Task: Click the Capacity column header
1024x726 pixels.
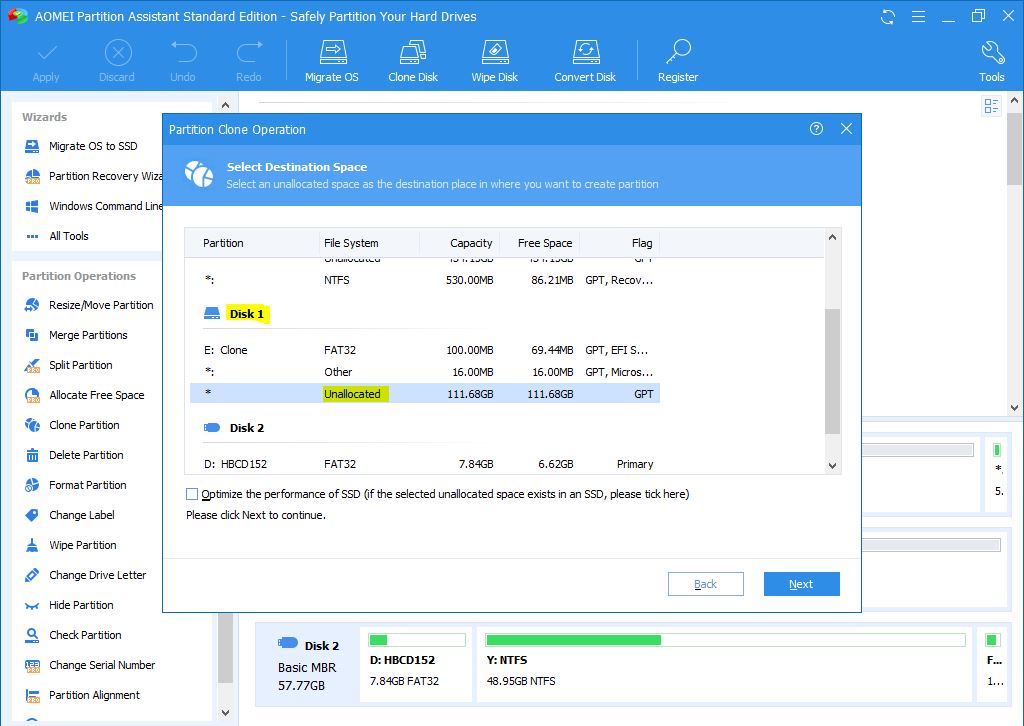Action: 470,243
